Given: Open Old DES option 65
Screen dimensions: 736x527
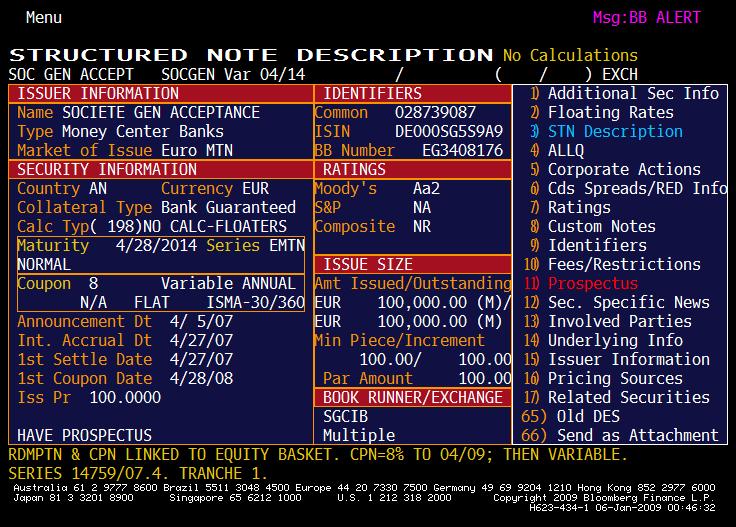Looking at the screenshot, I should click(x=571, y=416).
